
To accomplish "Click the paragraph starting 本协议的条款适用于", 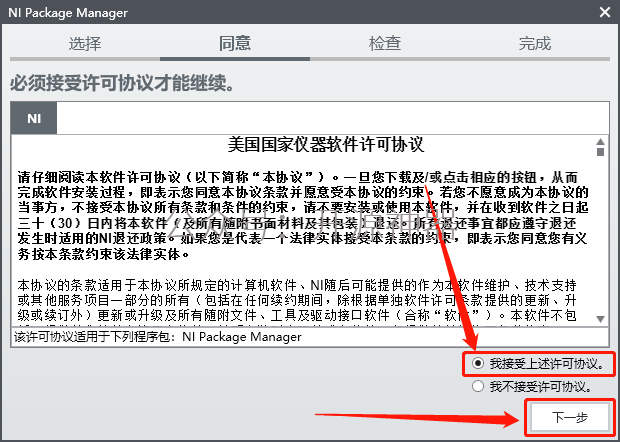I will (x=297, y=300).
